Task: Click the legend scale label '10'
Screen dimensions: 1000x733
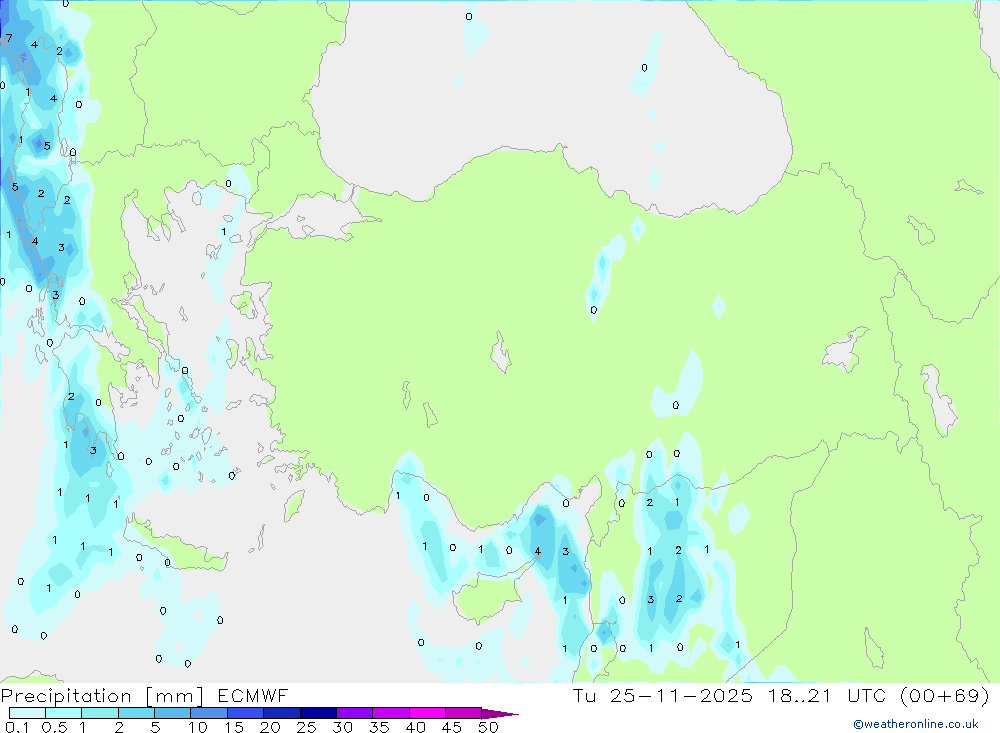Action: 198,727
